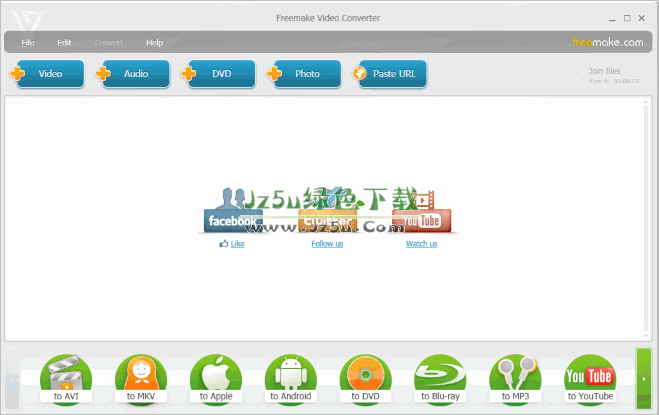
Task: Add files with the Audio button
Action: tap(133, 74)
